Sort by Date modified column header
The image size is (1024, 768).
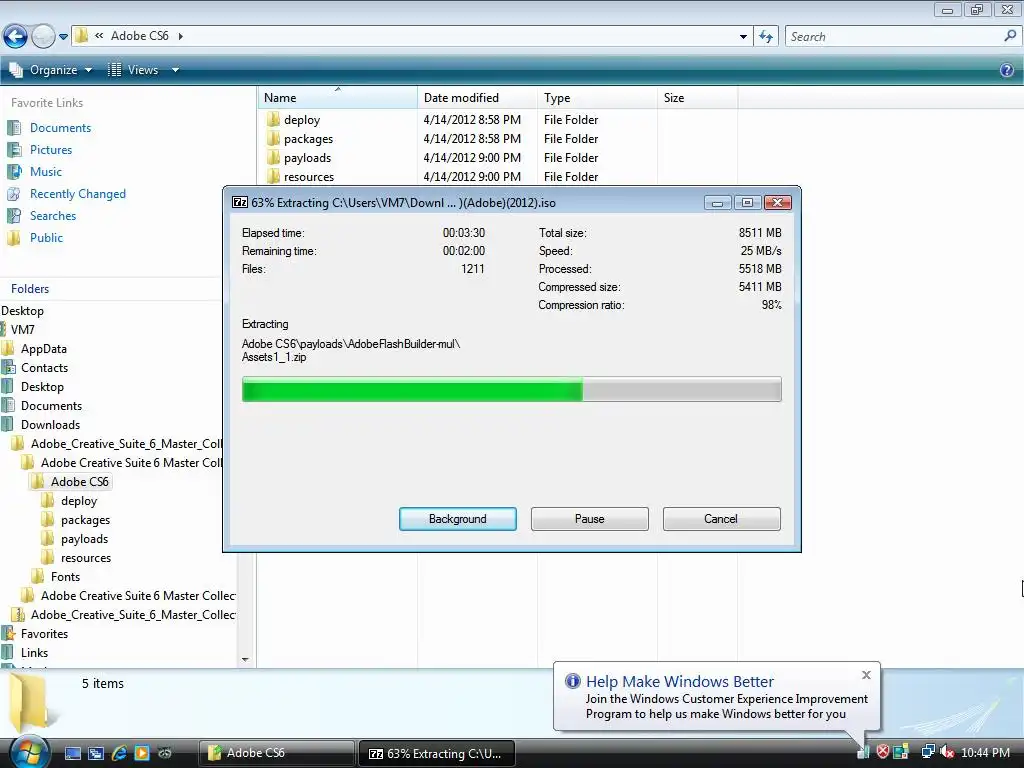pos(477,97)
